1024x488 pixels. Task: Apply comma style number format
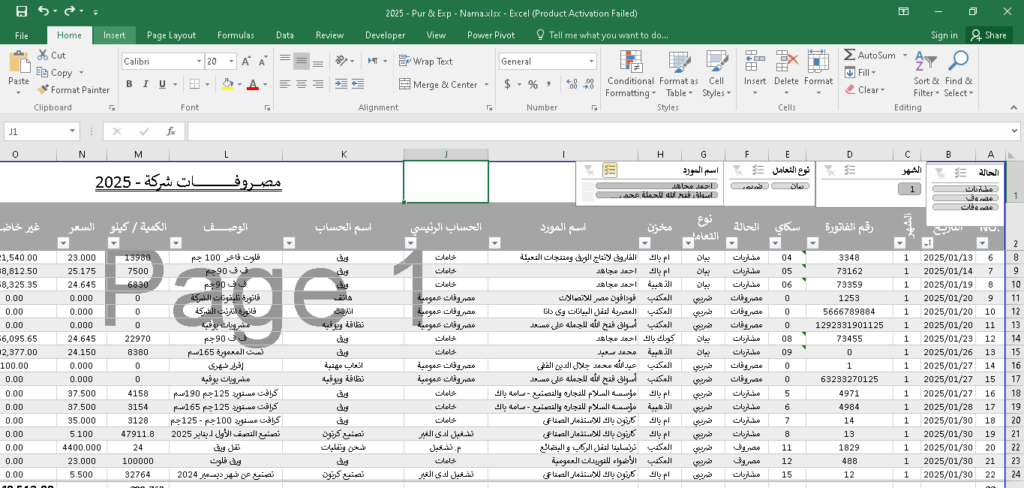point(549,84)
